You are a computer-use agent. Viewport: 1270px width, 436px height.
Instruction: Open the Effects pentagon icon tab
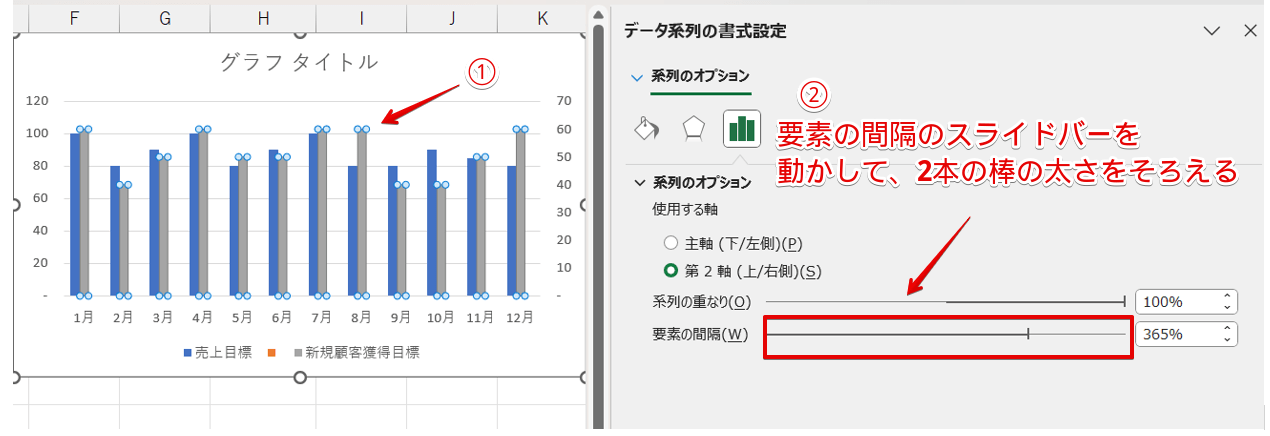coord(692,129)
